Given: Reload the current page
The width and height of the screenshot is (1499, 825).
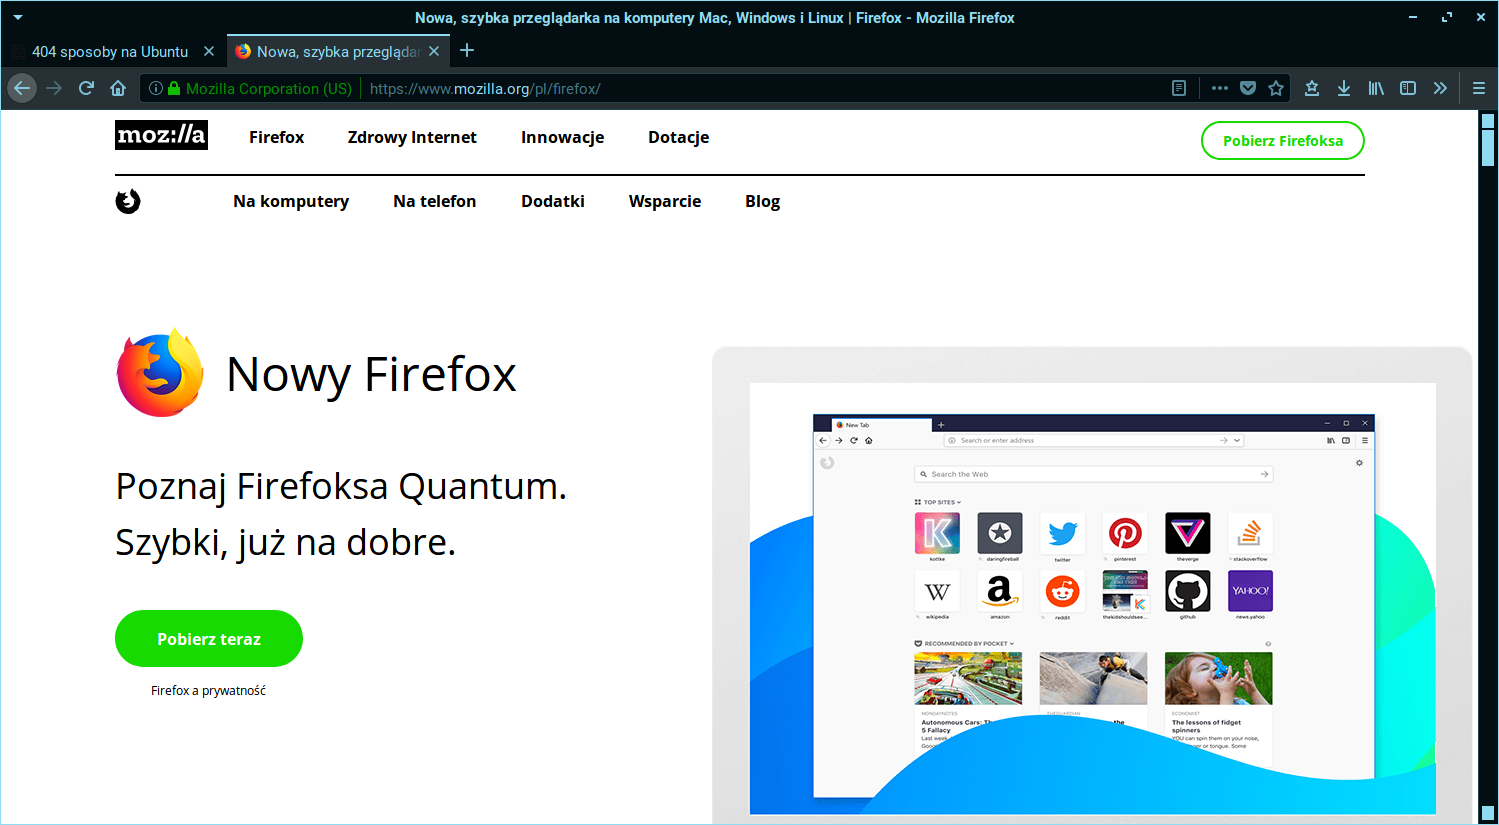Looking at the screenshot, I should click(86, 88).
